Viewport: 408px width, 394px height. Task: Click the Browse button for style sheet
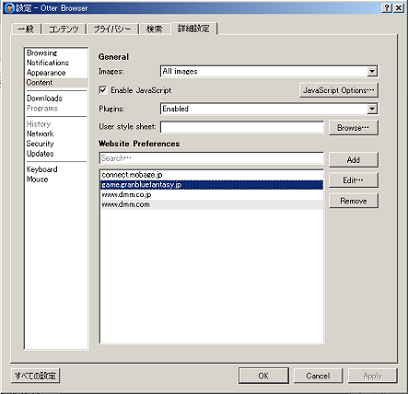(353, 128)
